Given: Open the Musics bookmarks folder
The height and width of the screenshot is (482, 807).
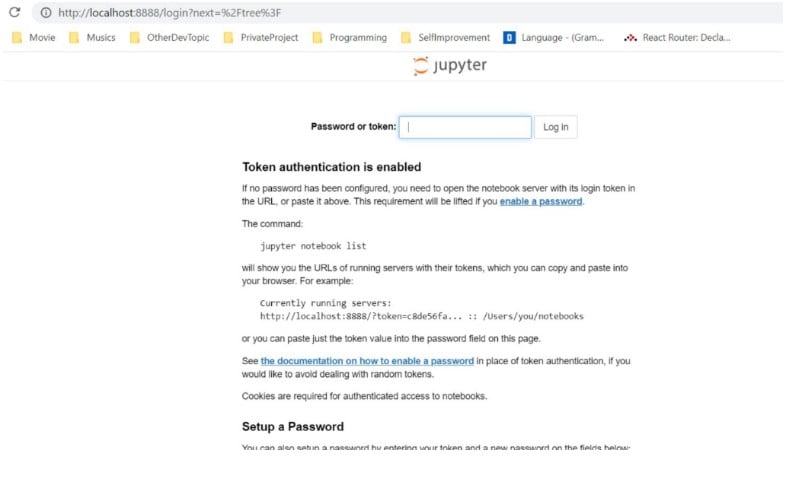Looking at the screenshot, I should 93,38.
